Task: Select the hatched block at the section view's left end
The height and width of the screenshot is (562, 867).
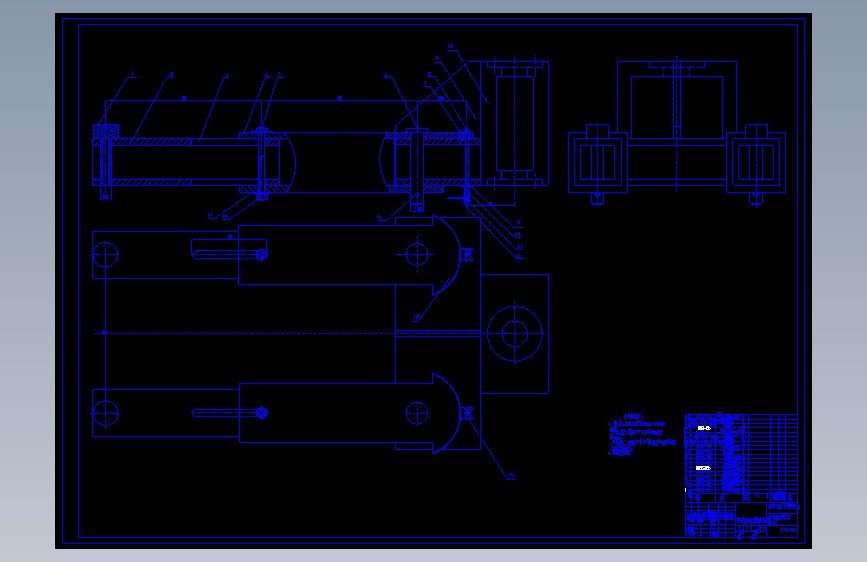Action: pos(106,132)
